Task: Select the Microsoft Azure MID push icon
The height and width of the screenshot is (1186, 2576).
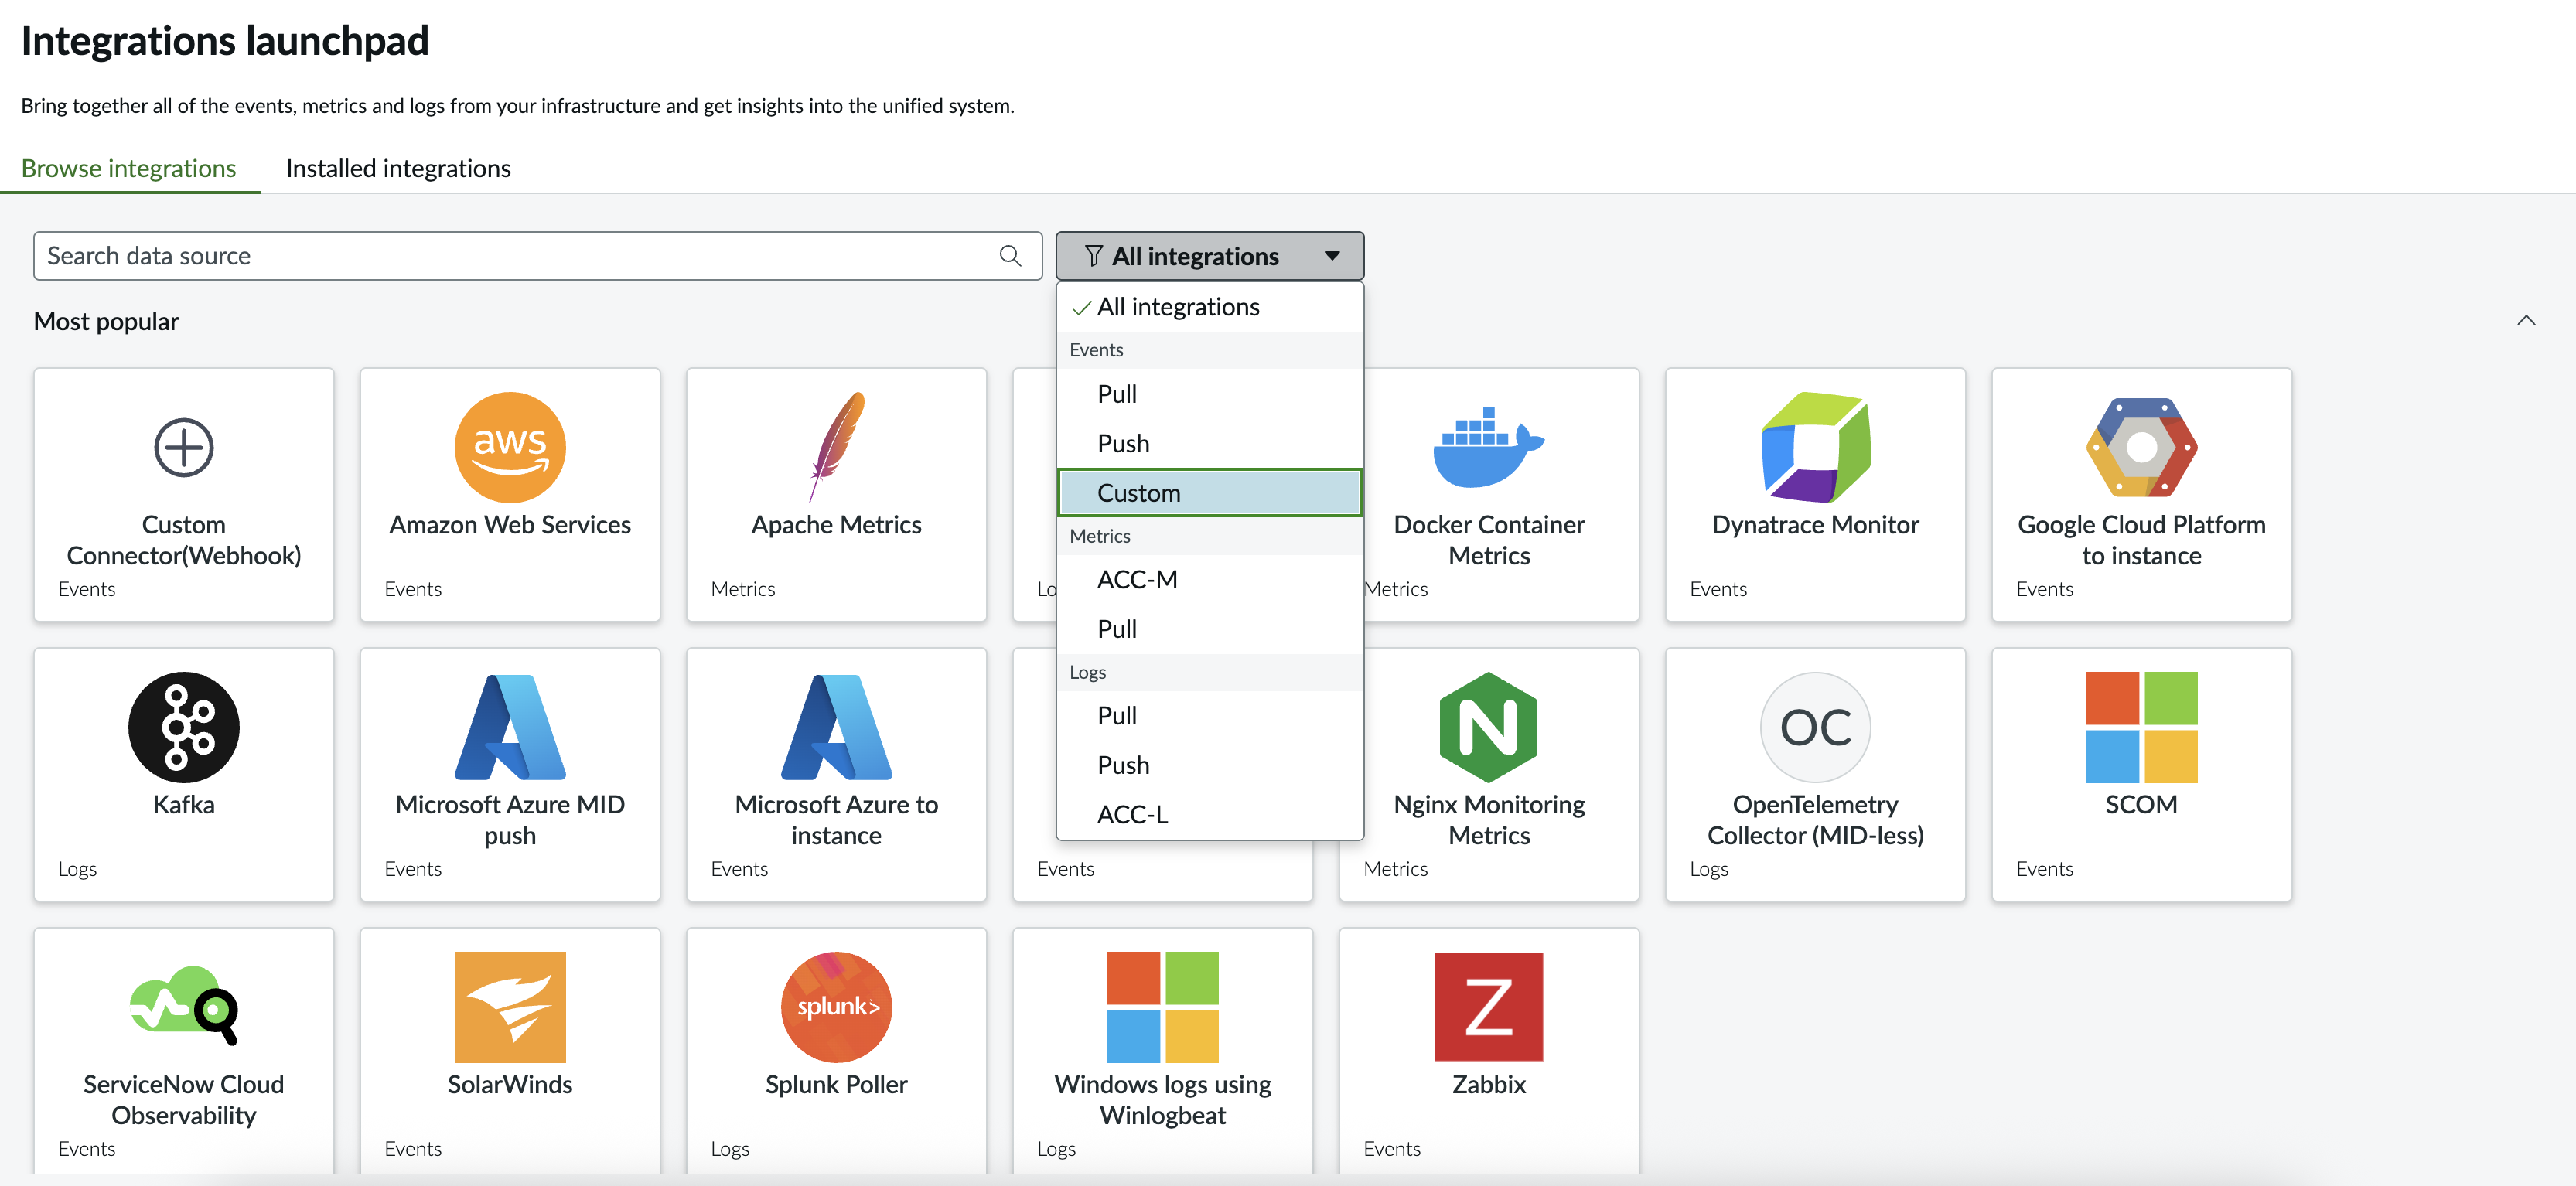Action: pos(510,727)
